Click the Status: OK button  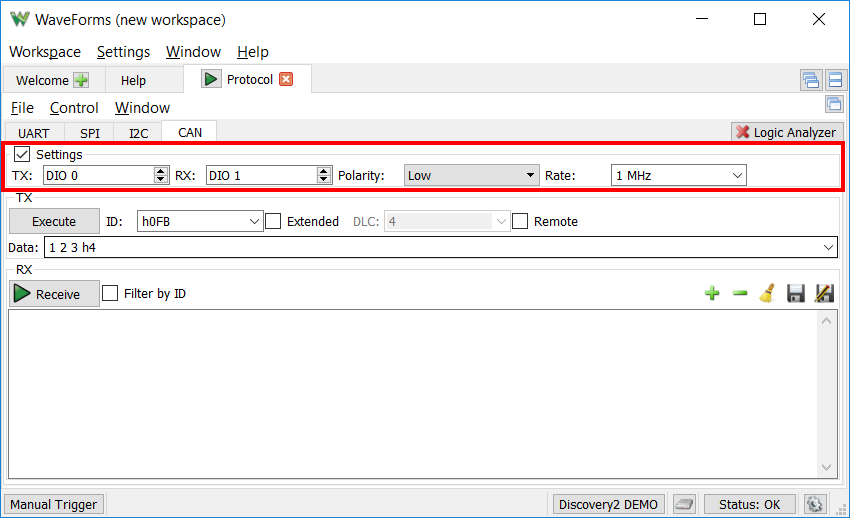click(x=749, y=504)
